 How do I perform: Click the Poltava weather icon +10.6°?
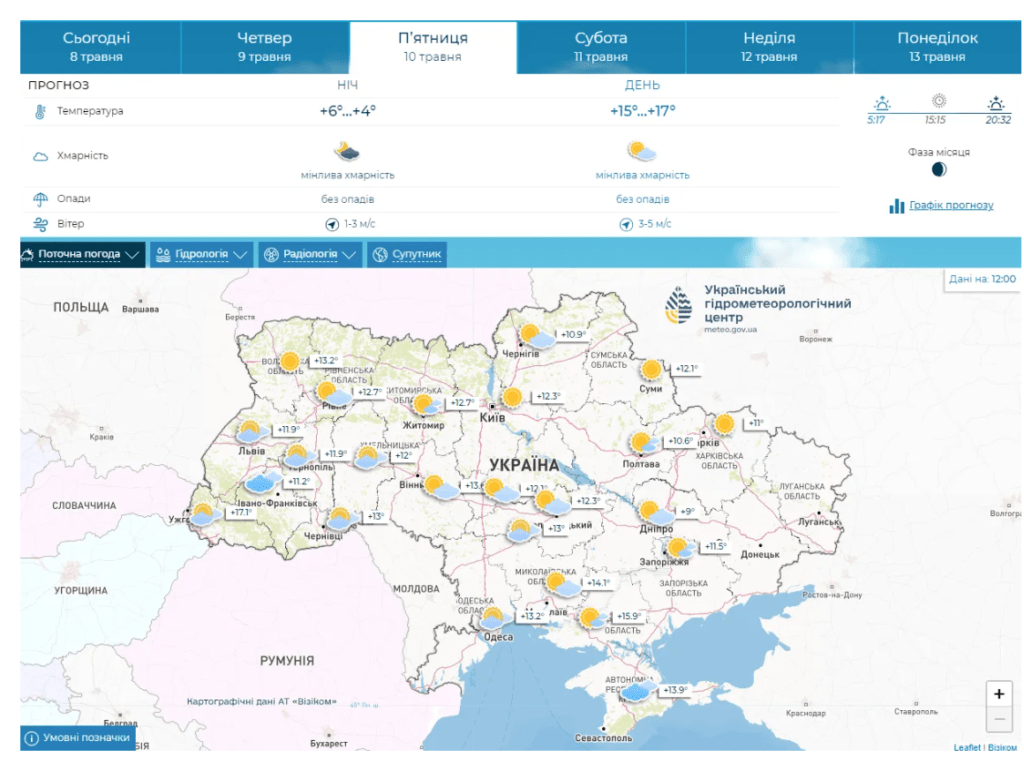coord(644,443)
